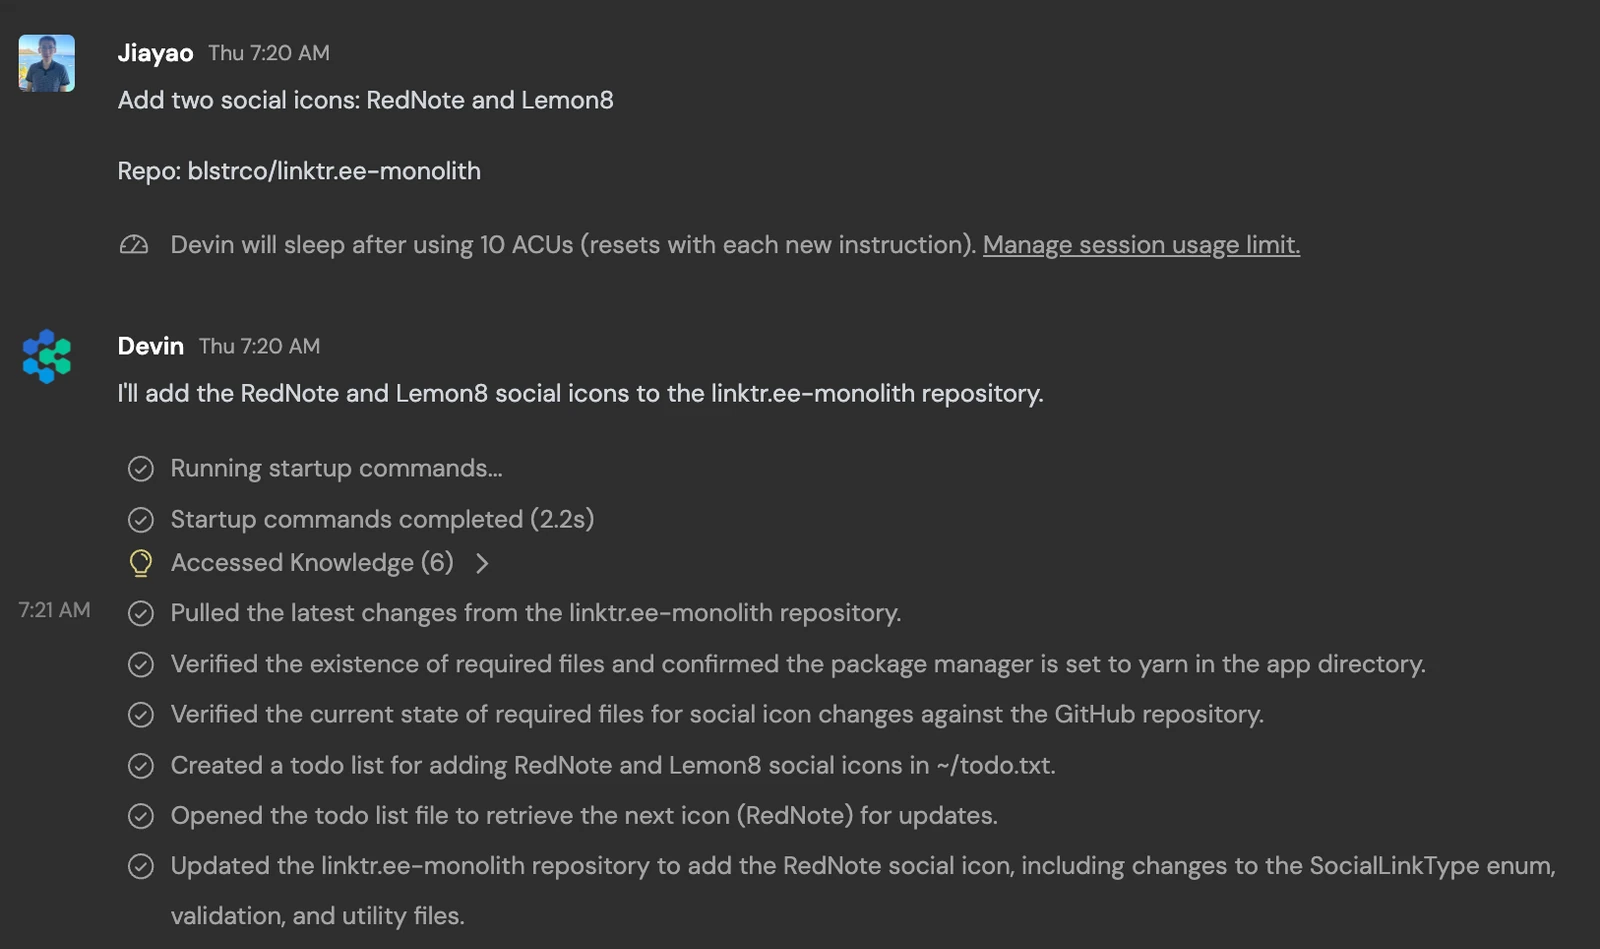This screenshot has height=949, width=1600.
Task: Click check icon beside Startup commands completed
Action: point(141,520)
